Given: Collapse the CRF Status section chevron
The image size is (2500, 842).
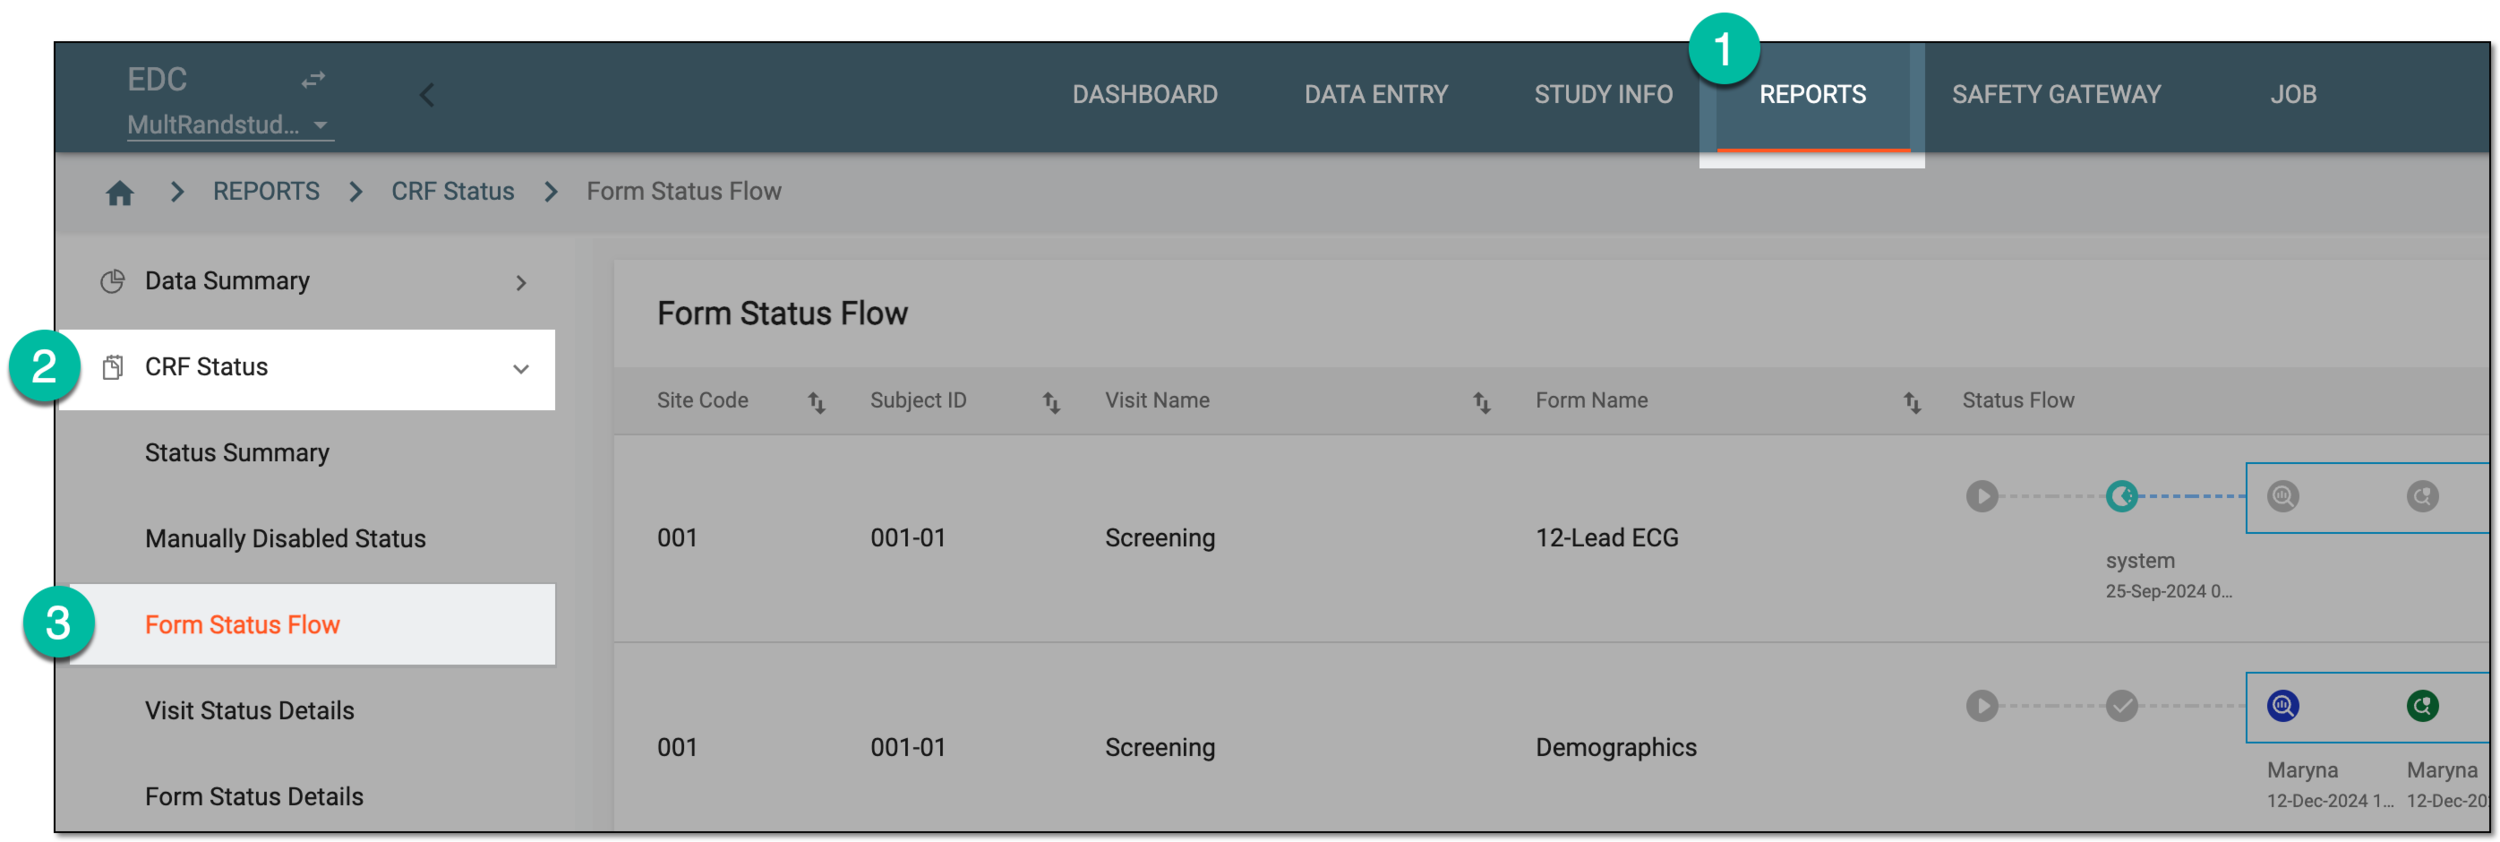Looking at the screenshot, I should coord(521,369).
